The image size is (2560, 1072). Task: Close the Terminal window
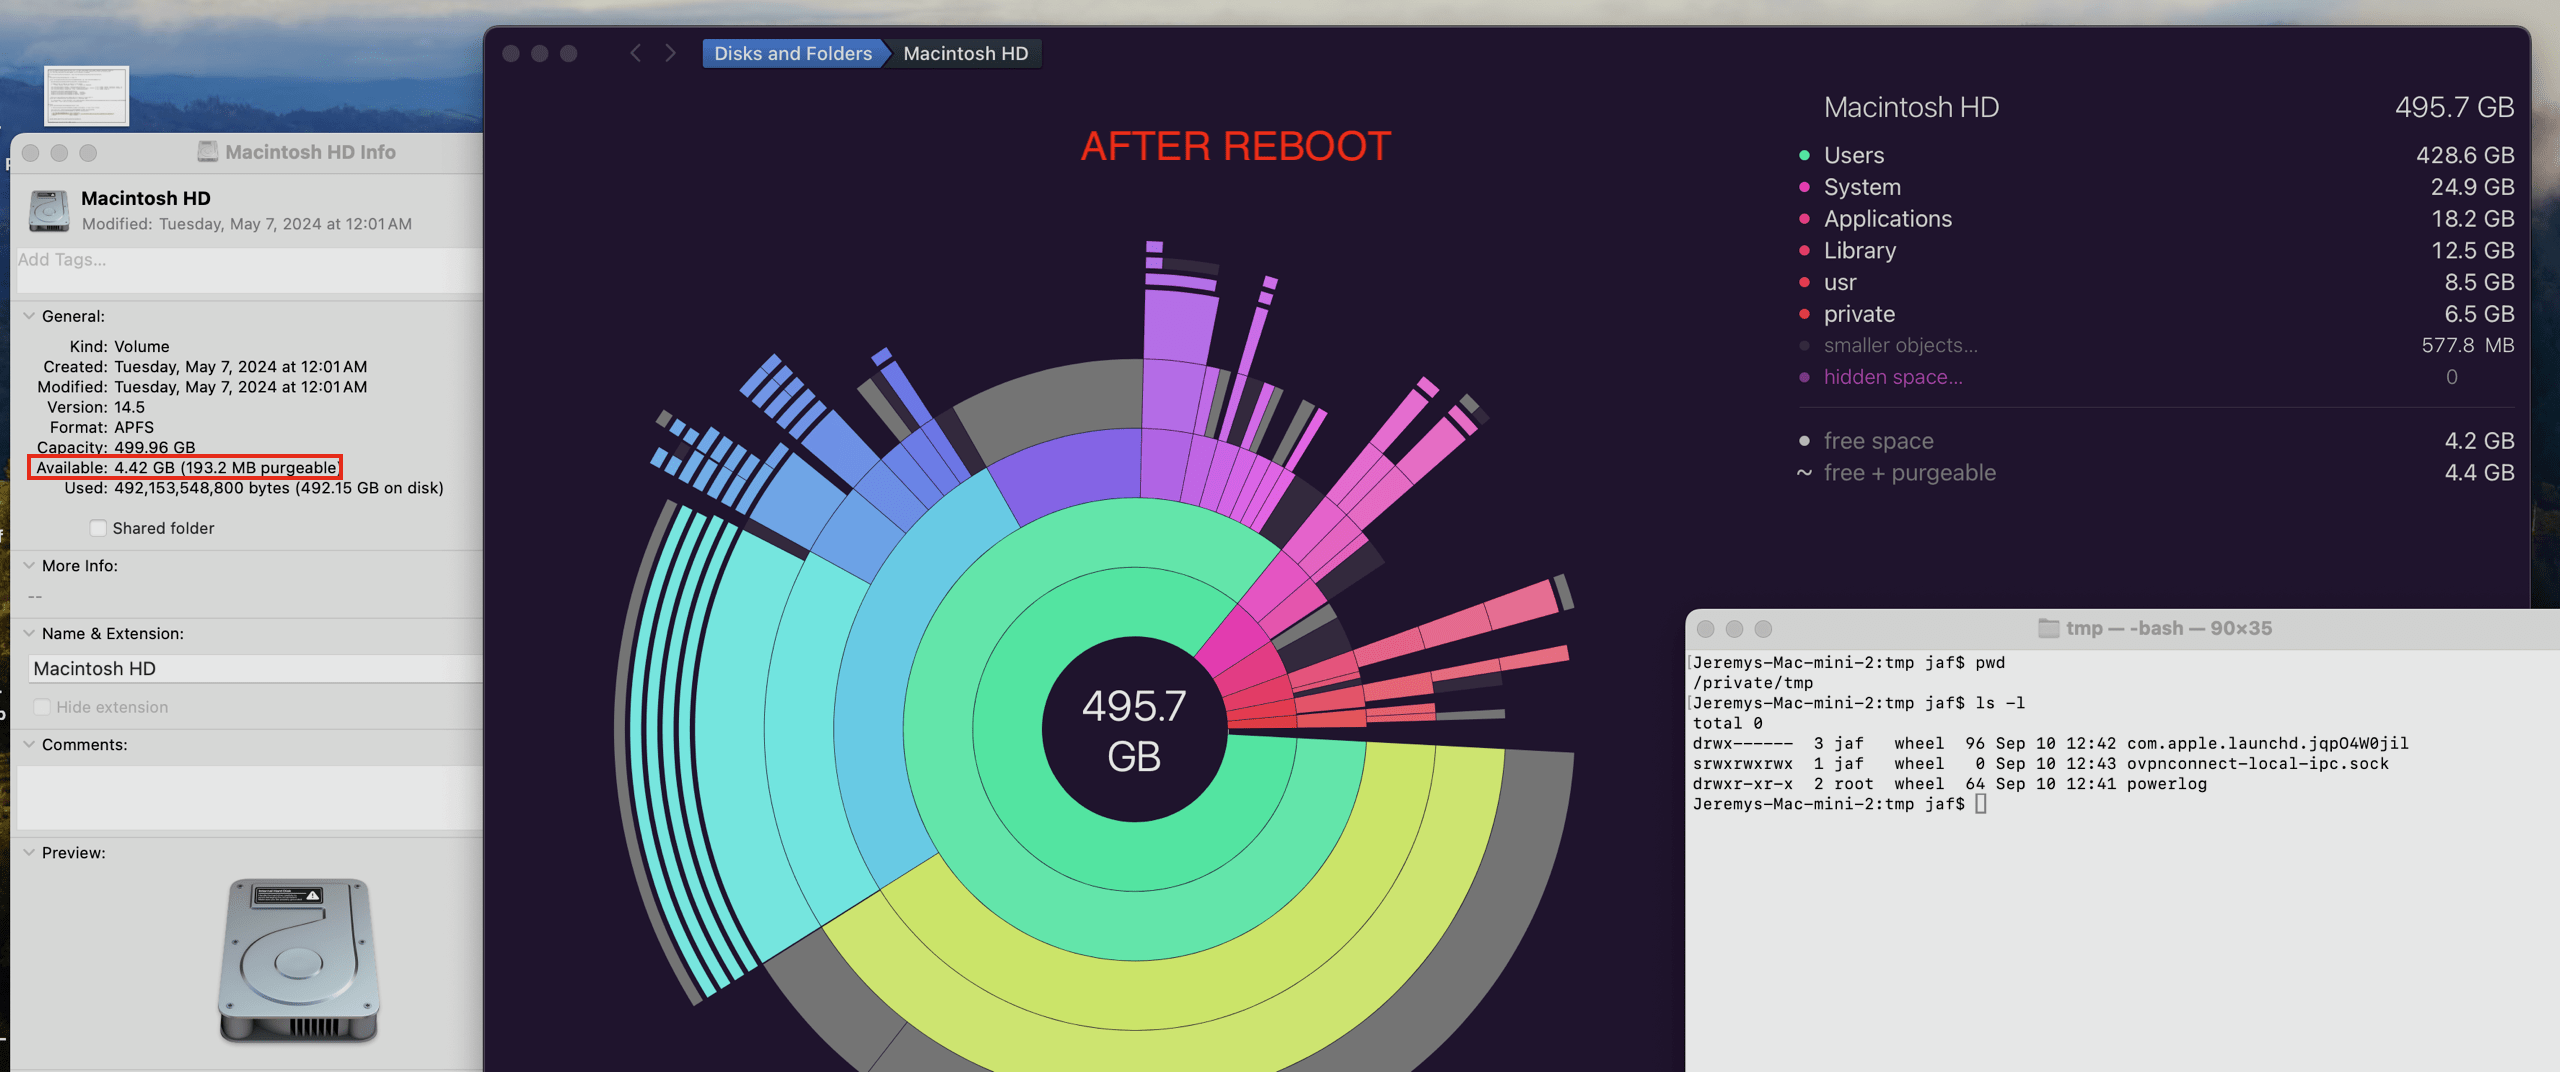1706,629
